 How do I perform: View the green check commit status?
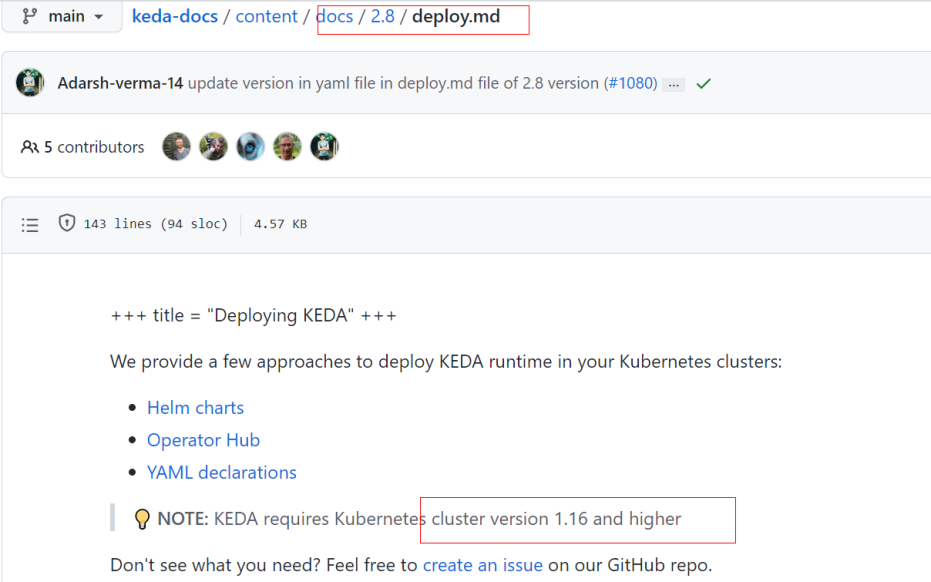click(x=704, y=84)
